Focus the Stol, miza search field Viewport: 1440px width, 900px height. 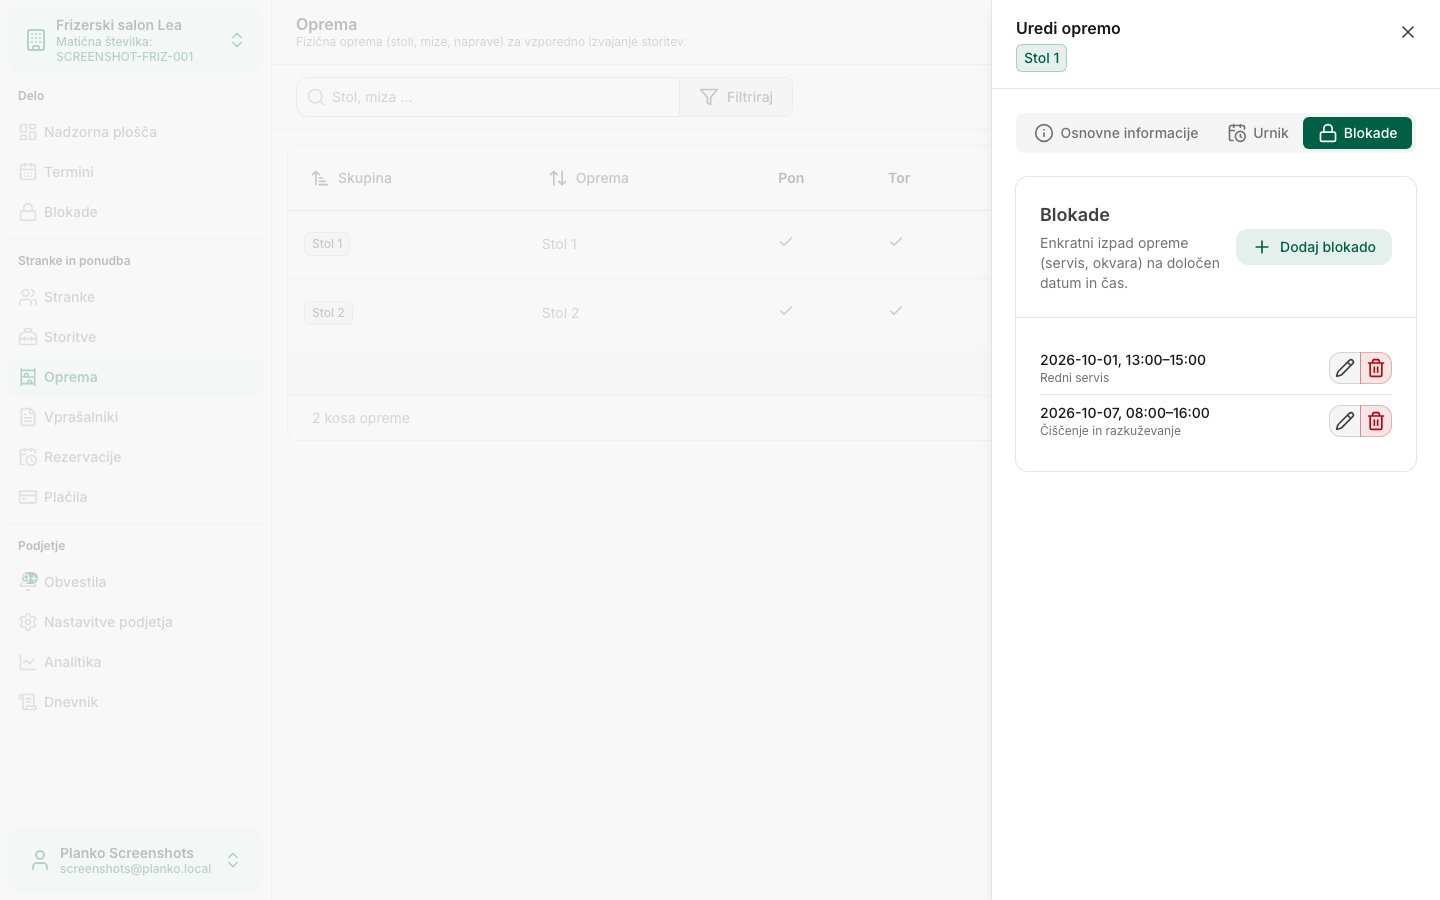pyautogui.click(x=488, y=97)
